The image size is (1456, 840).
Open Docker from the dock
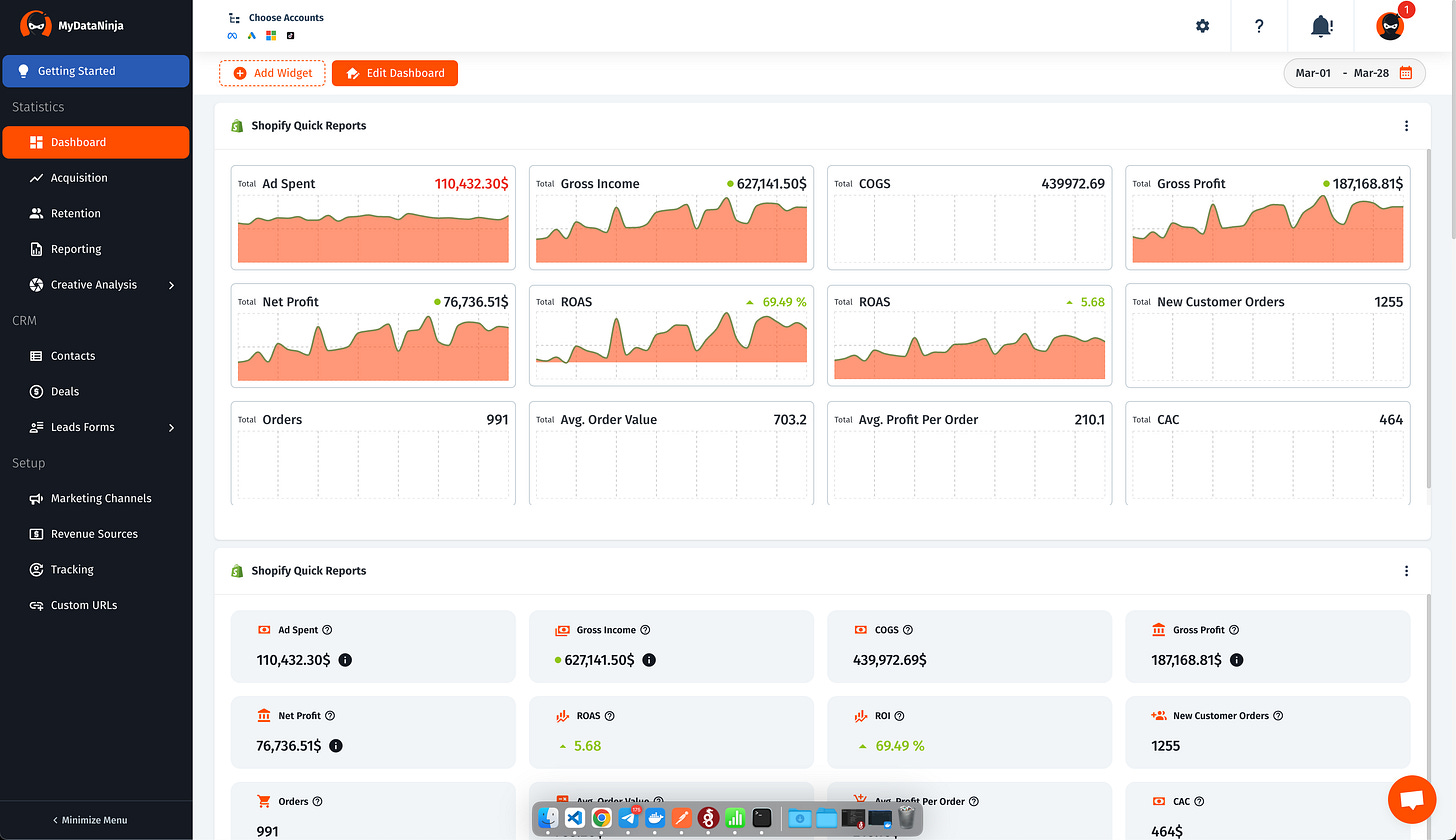click(x=656, y=818)
